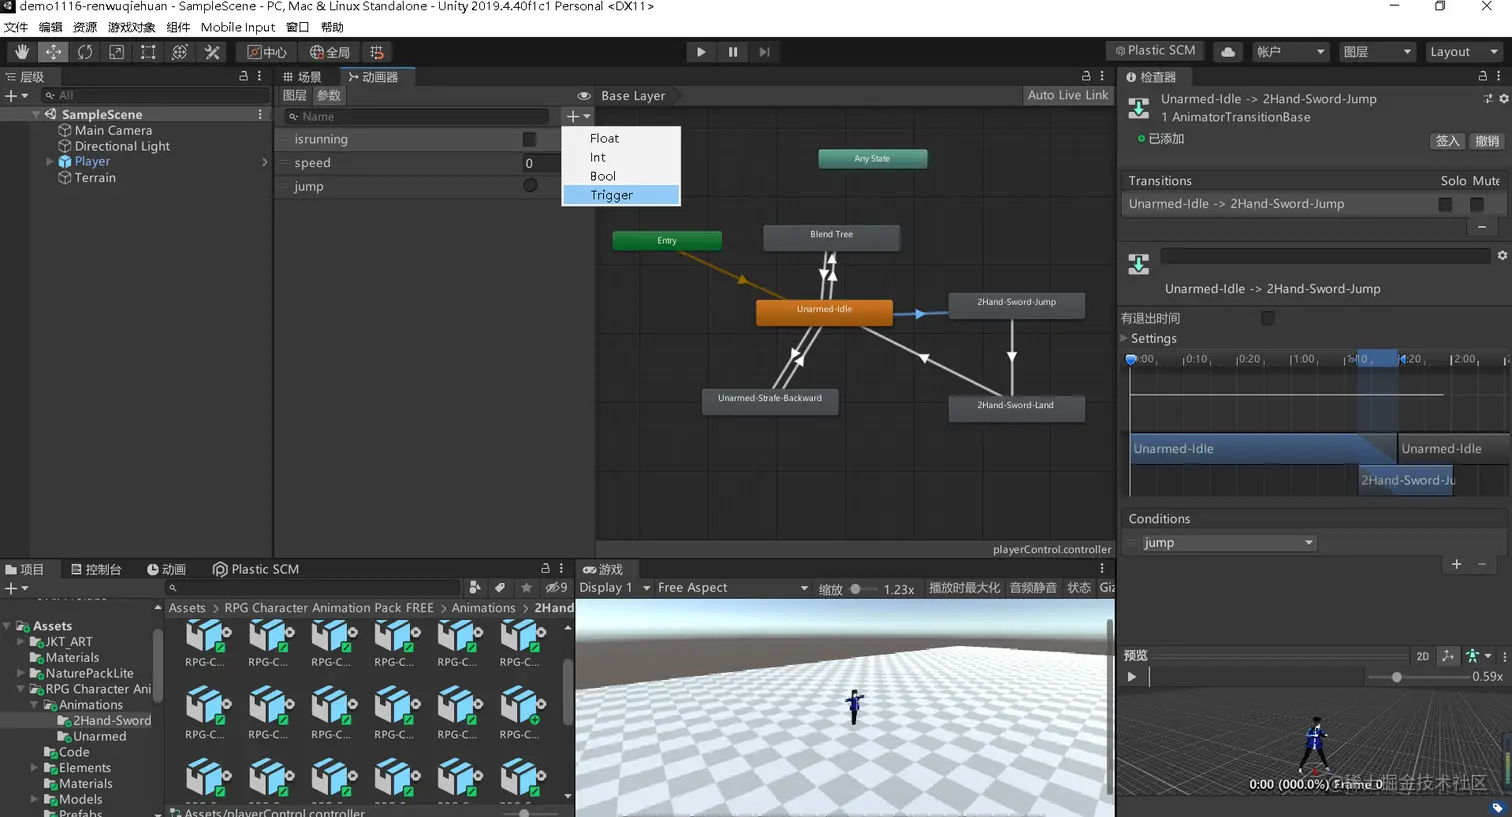Click the 签入 check-in button
Viewport: 1512px width, 817px height.
(x=1448, y=141)
